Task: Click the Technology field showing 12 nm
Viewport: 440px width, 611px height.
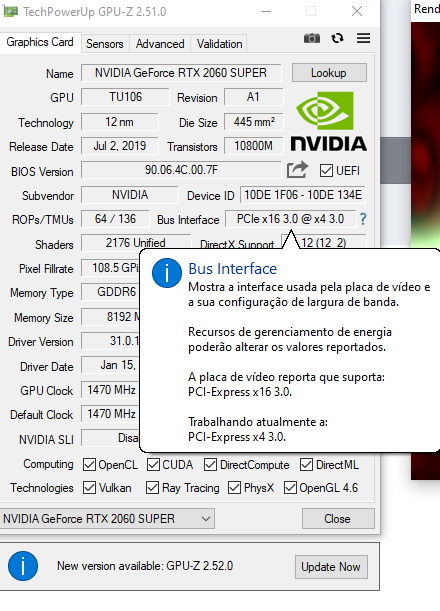Action: (120, 122)
